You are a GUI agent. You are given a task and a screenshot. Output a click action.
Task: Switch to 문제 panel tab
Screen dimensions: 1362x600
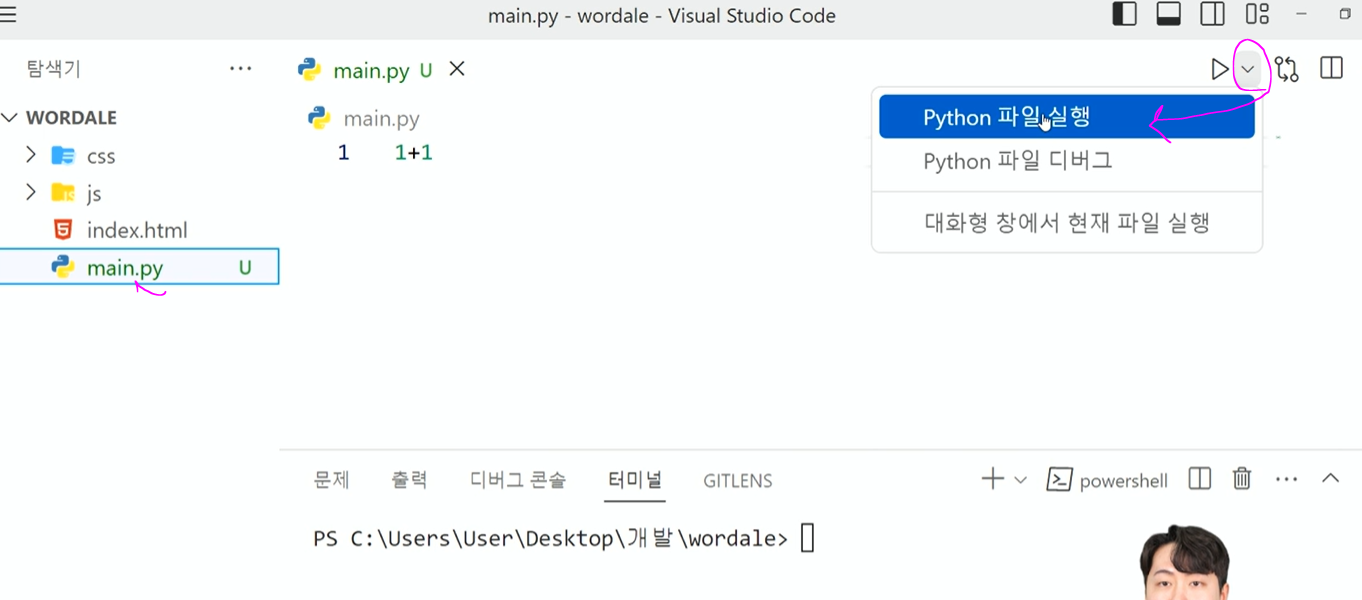pyautogui.click(x=332, y=480)
